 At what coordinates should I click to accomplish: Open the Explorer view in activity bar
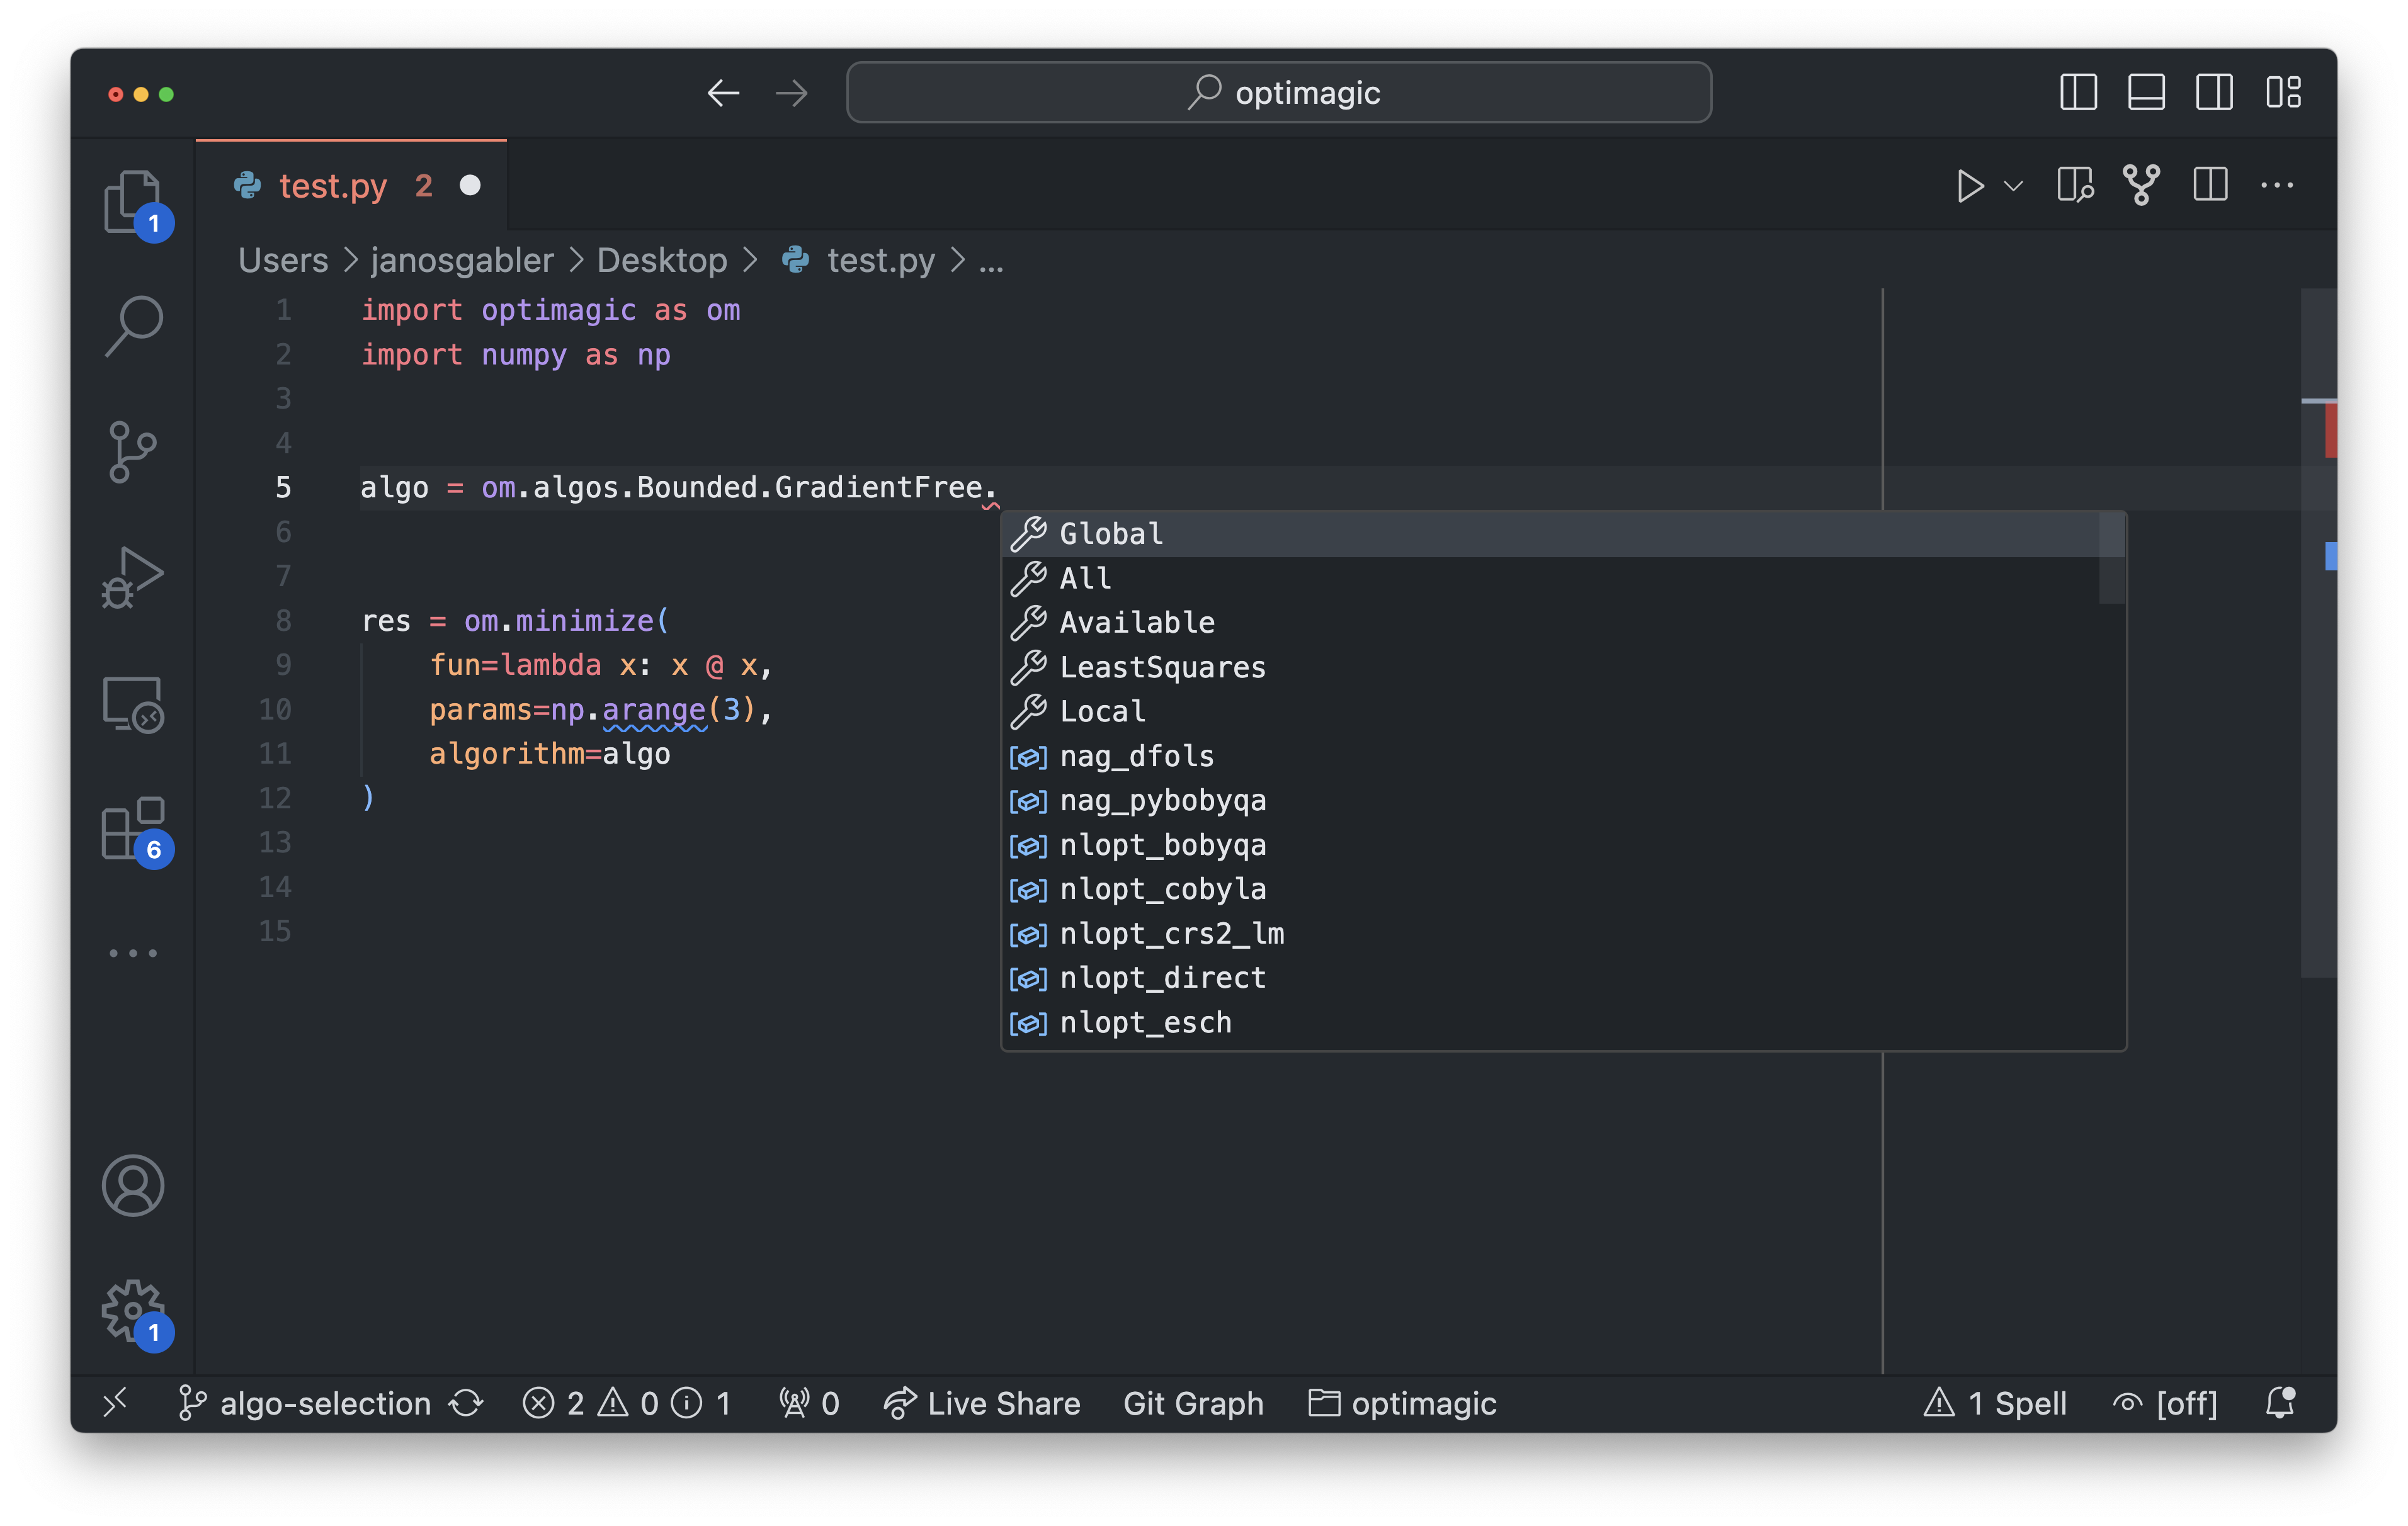[133, 201]
